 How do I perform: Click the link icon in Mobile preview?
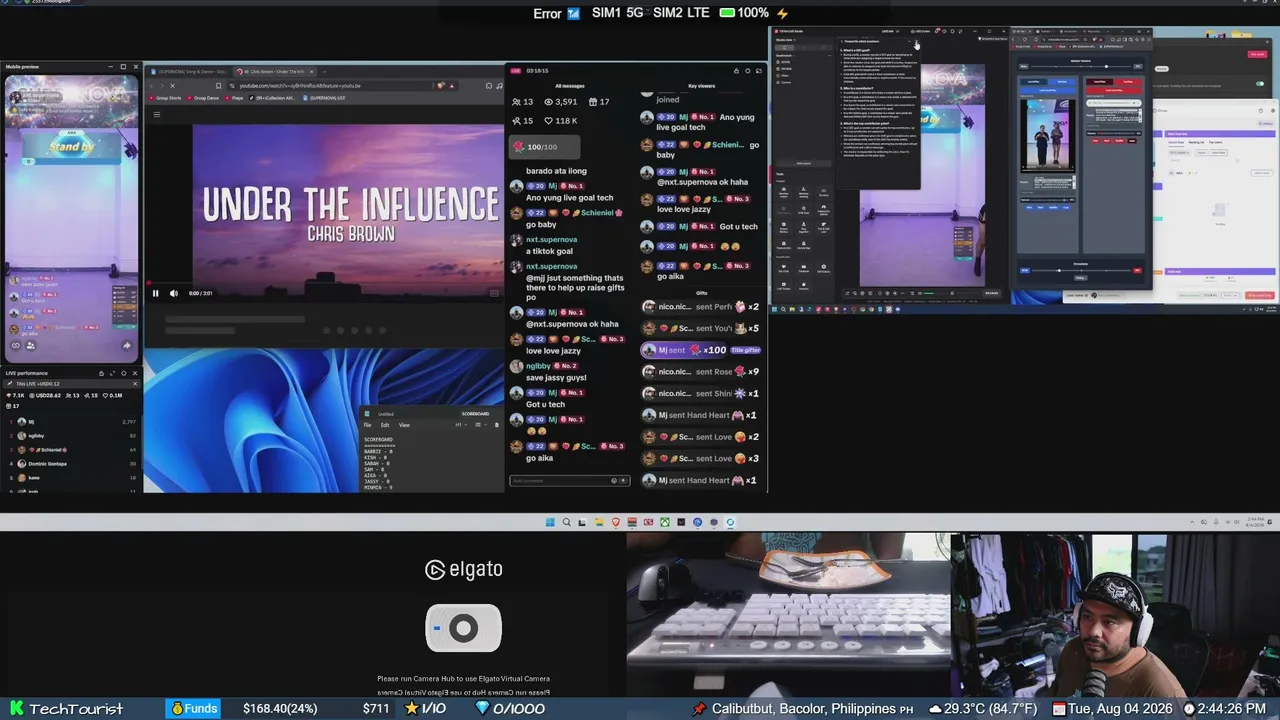point(15,346)
